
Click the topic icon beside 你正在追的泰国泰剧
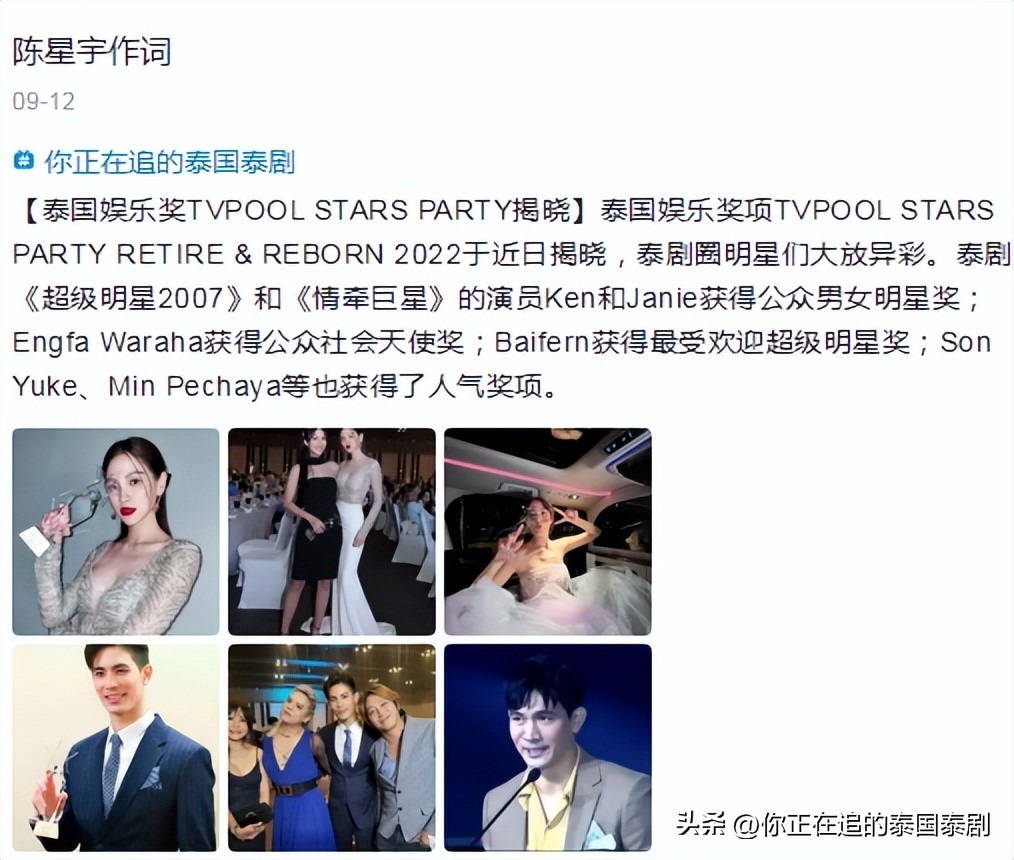tap(24, 161)
